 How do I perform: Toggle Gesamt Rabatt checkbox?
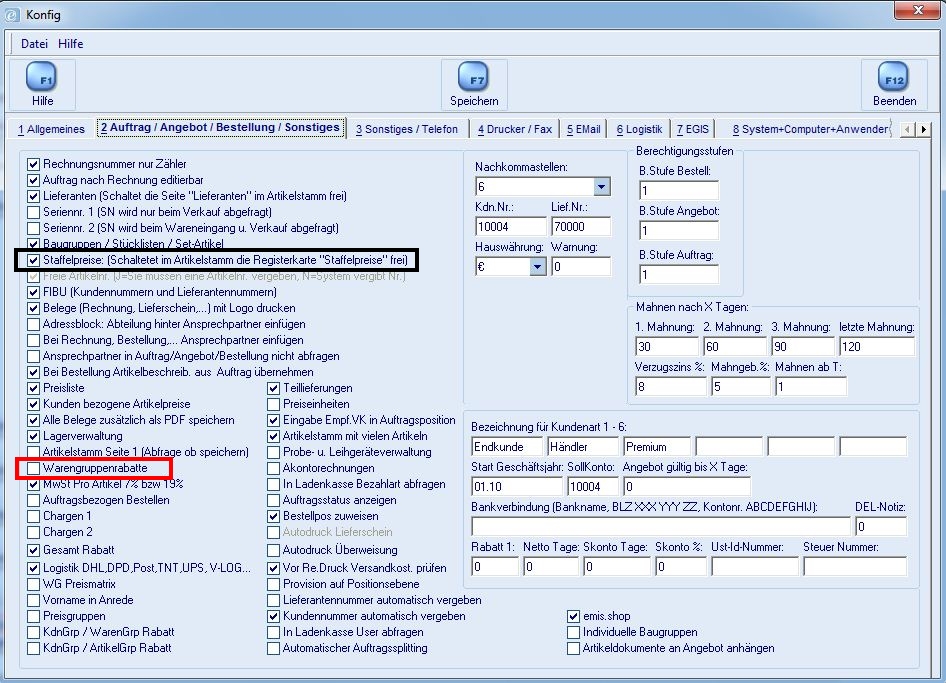pos(33,550)
